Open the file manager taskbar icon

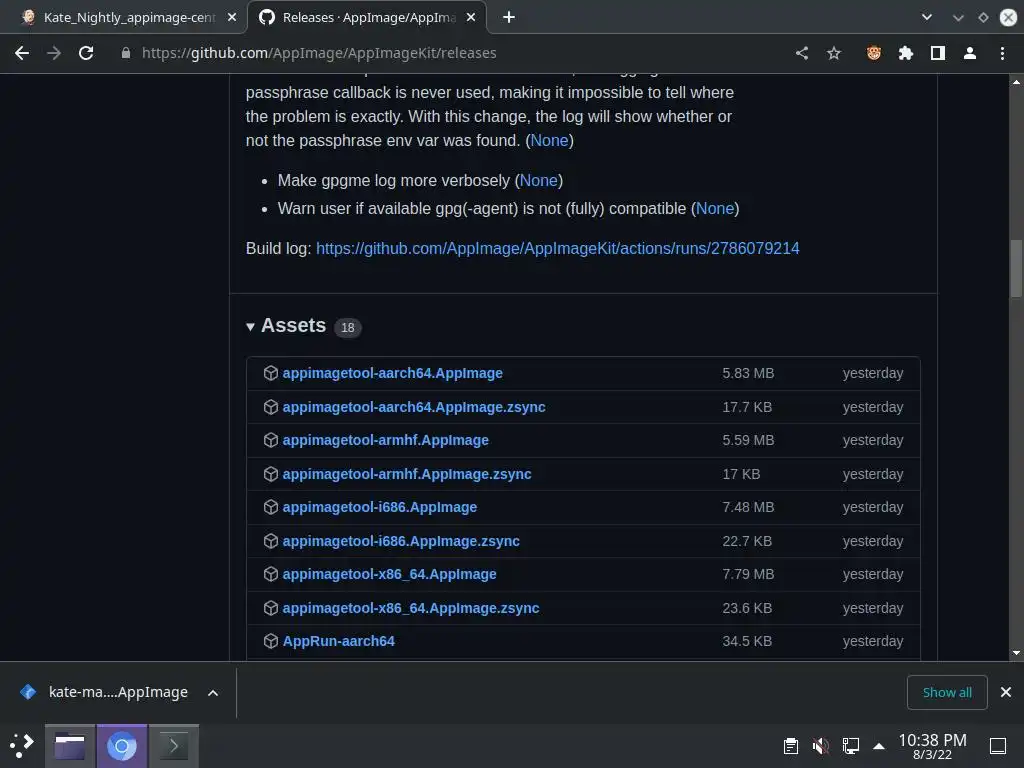(x=70, y=746)
